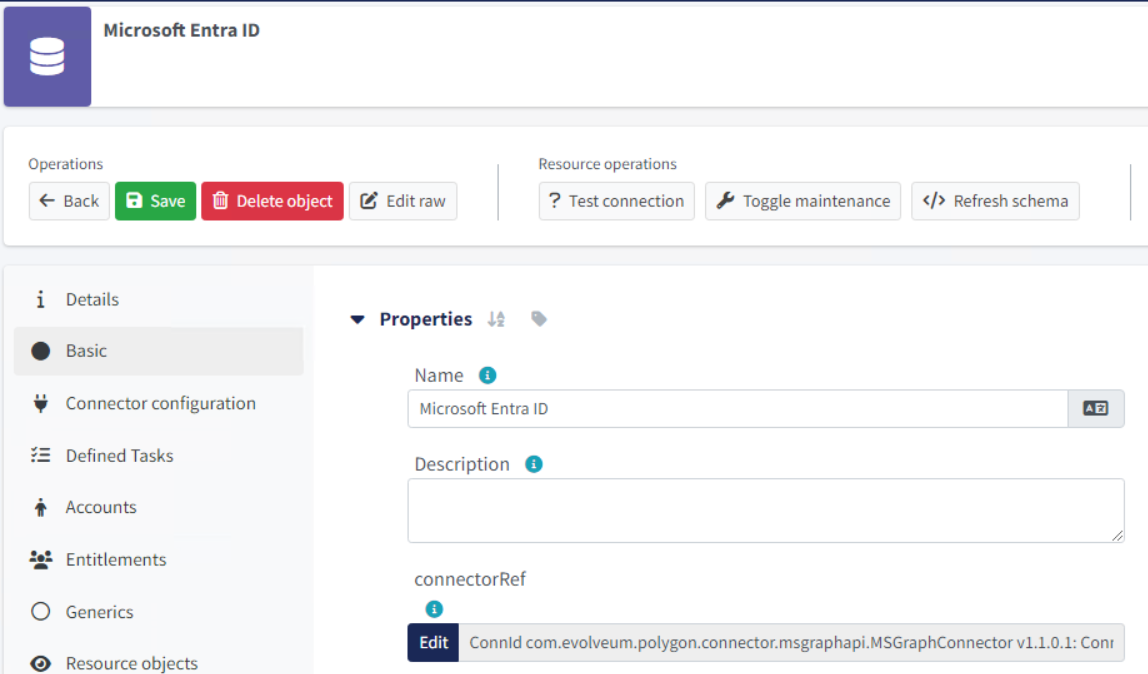Image resolution: width=1148 pixels, height=674 pixels.
Task: Run Test connection on the resource
Action: click(616, 201)
